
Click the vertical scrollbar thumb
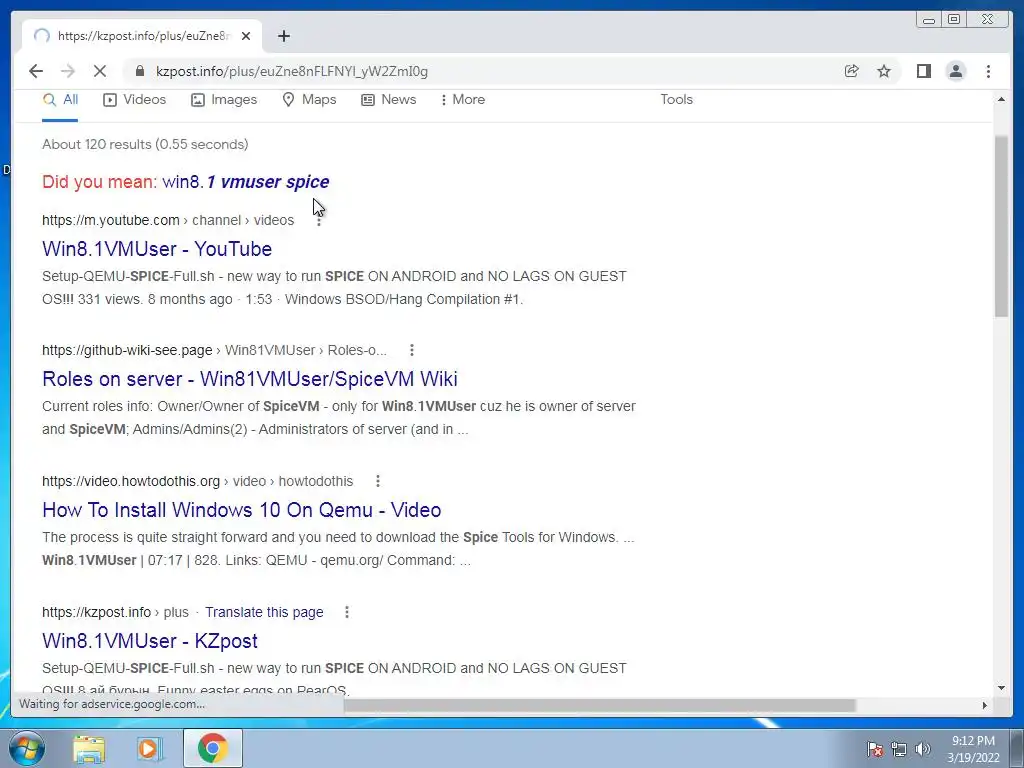[1001, 227]
